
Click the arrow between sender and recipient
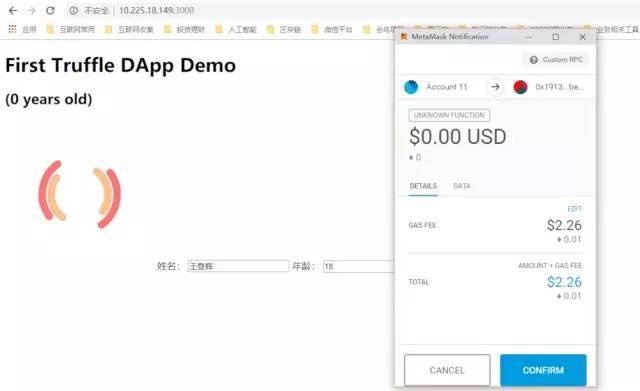coord(495,87)
